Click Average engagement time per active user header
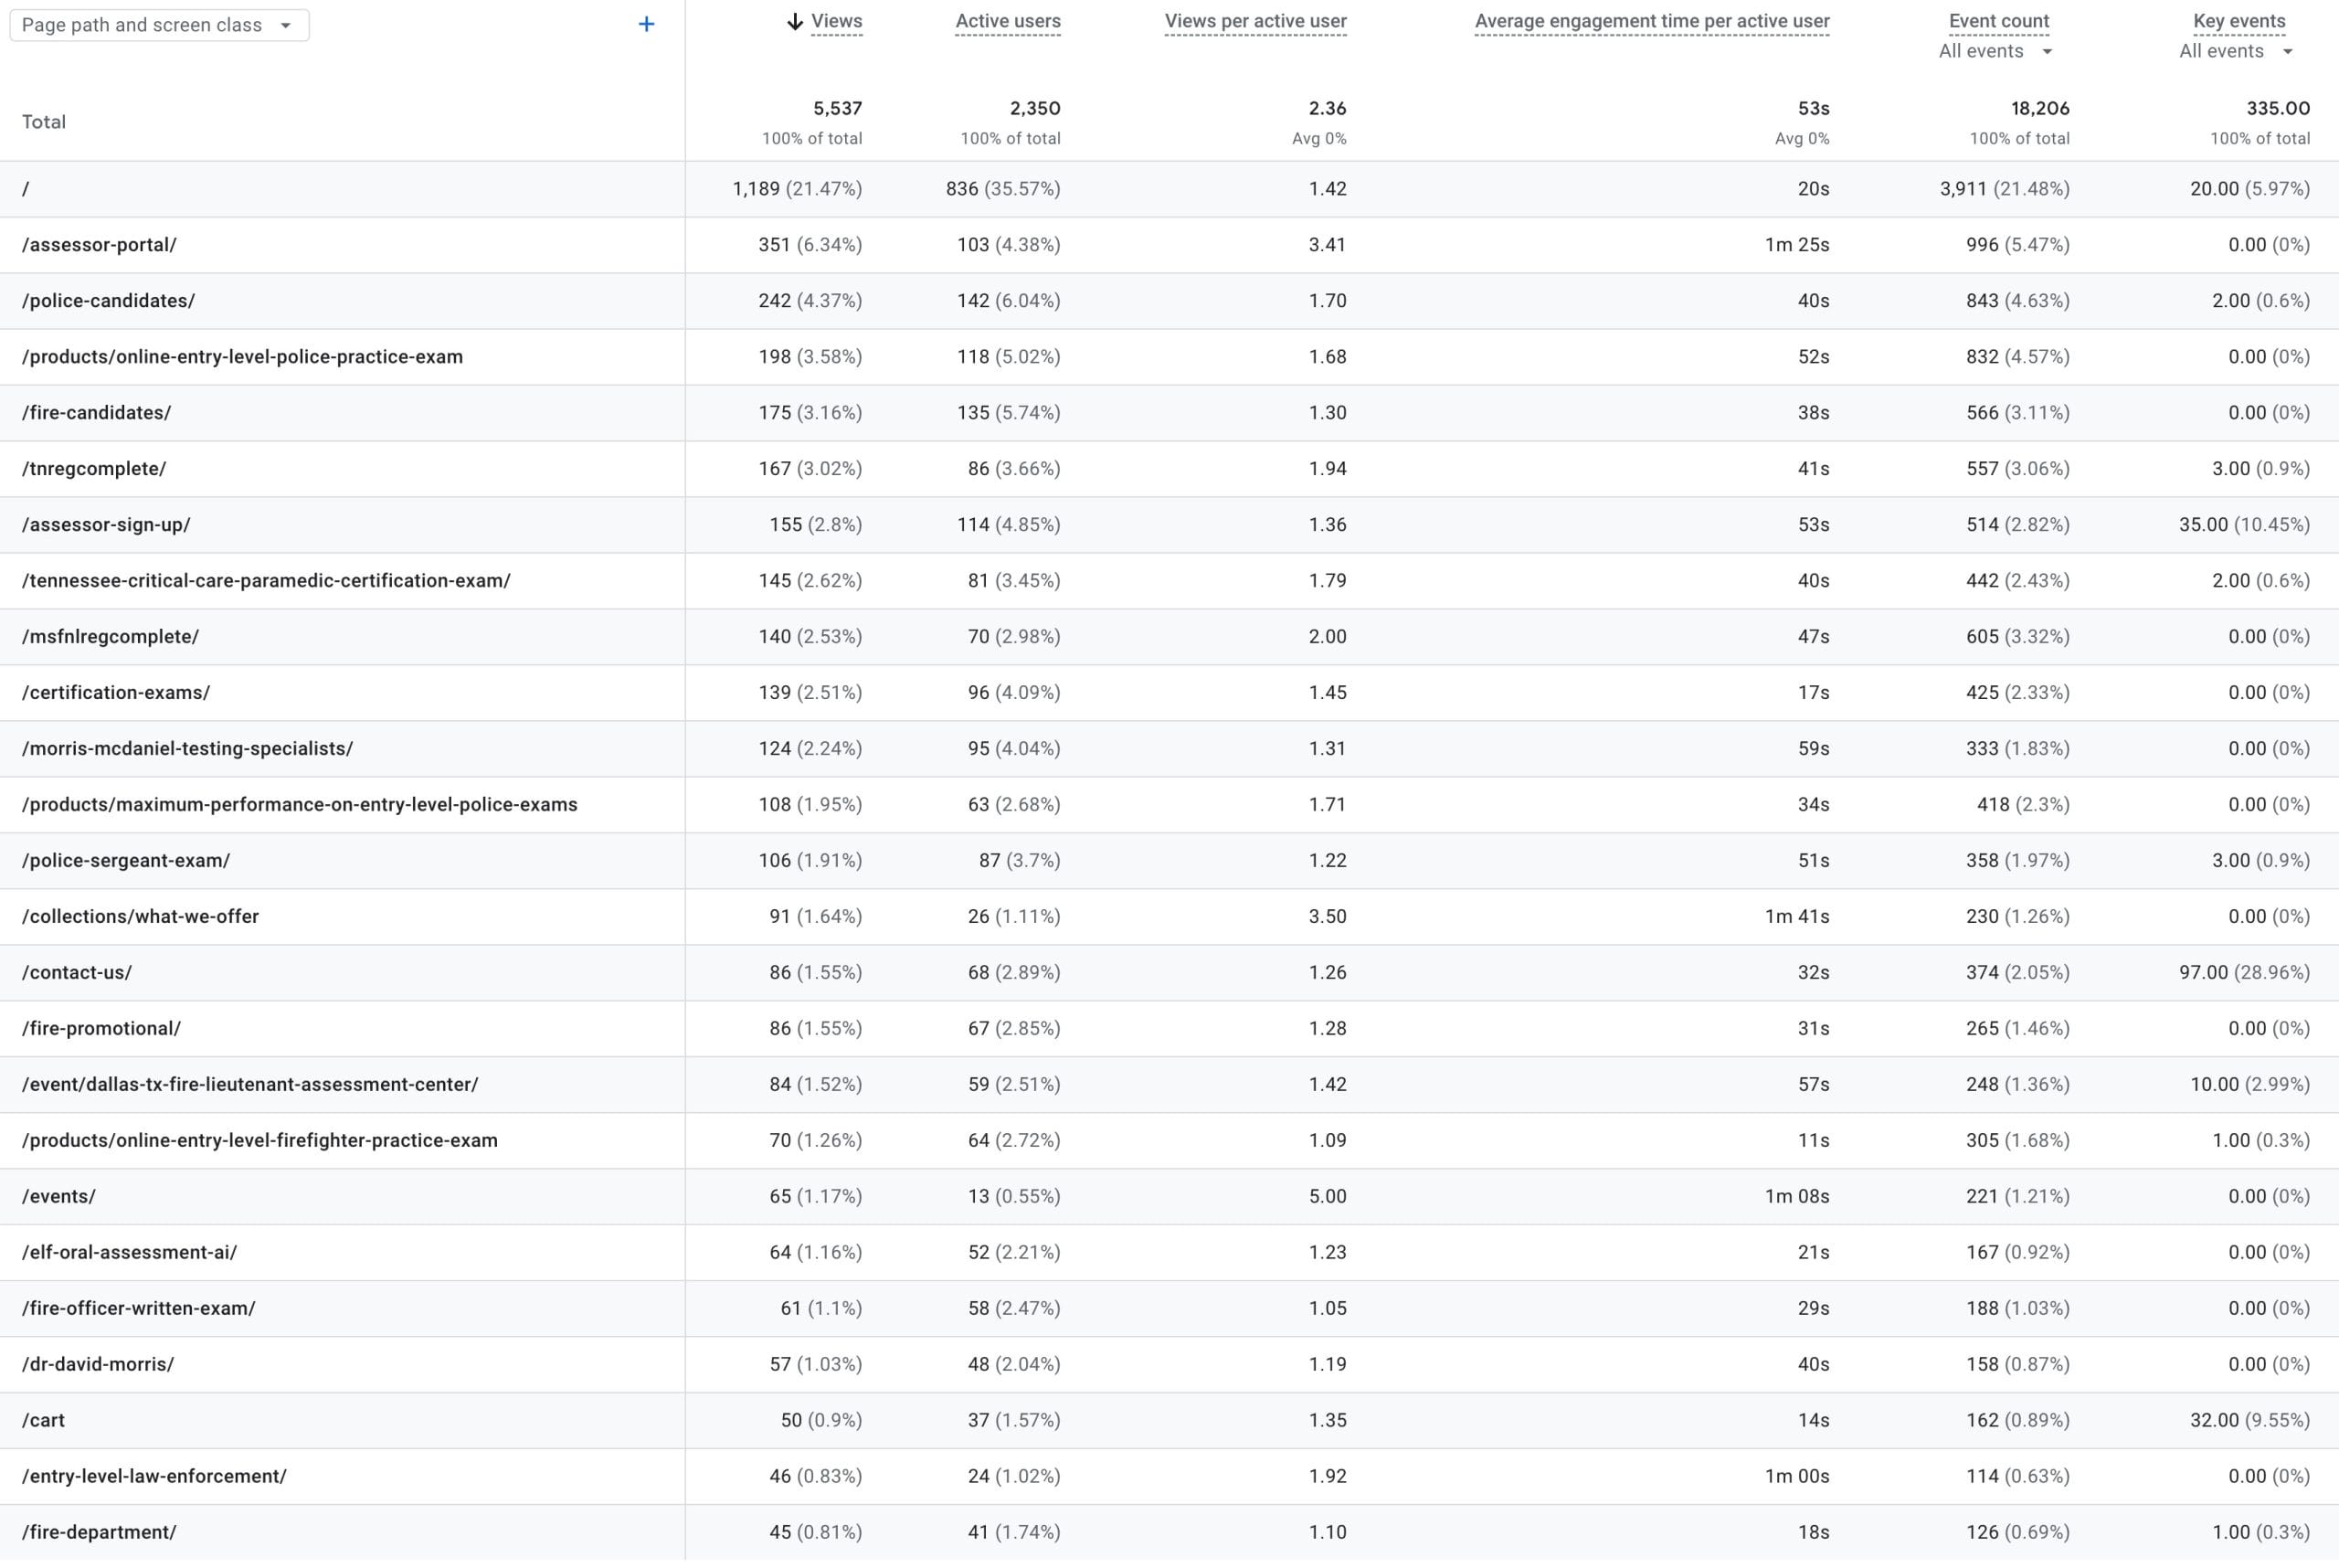Viewport: 2339px width, 1568px height. [1652, 21]
